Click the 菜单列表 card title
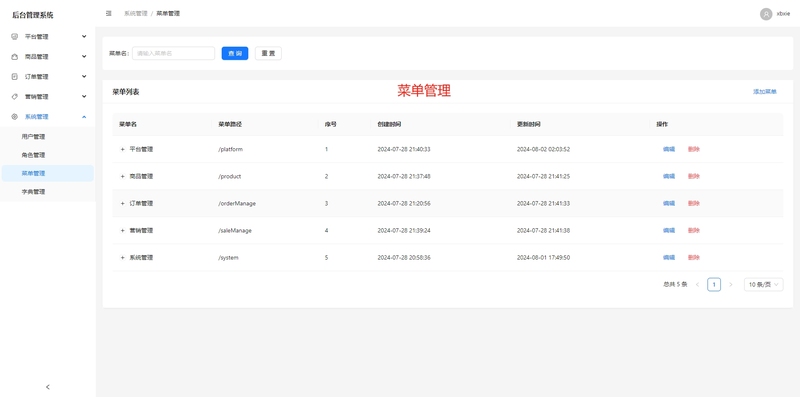The height and width of the screenshot is (397, 800). point(126,92)
